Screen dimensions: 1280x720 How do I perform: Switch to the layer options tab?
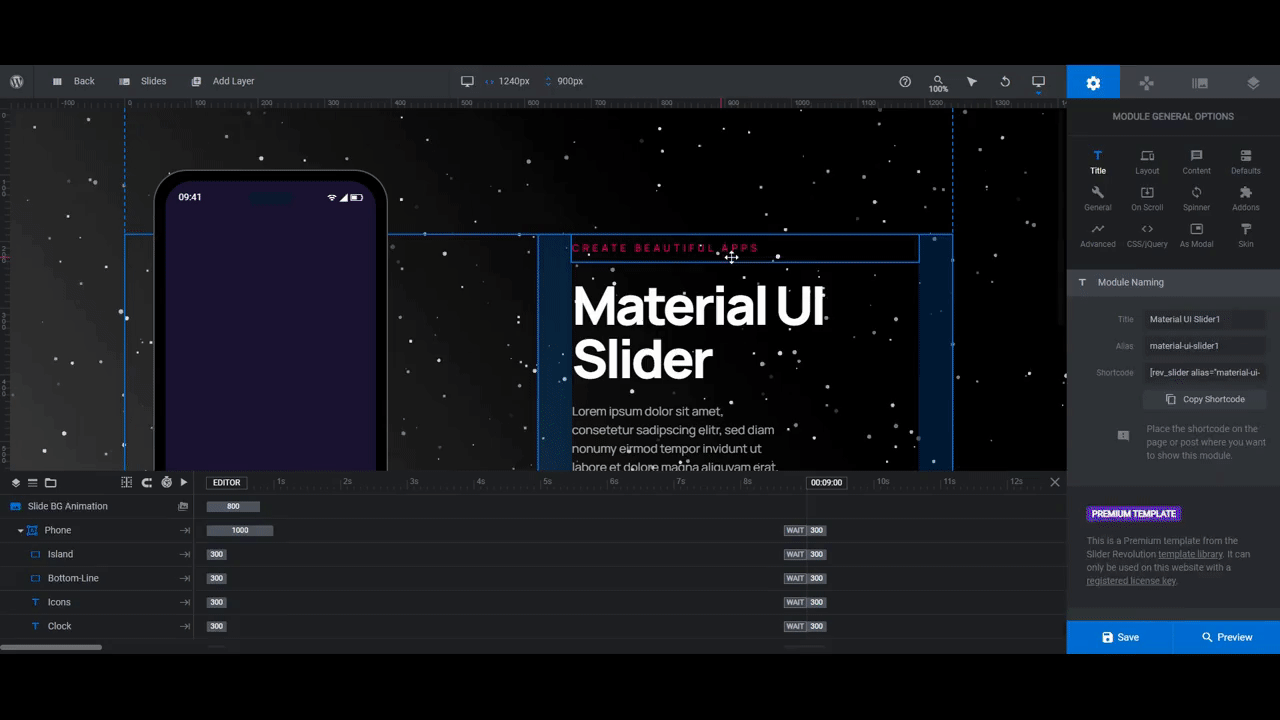[x=1253, y=83]
